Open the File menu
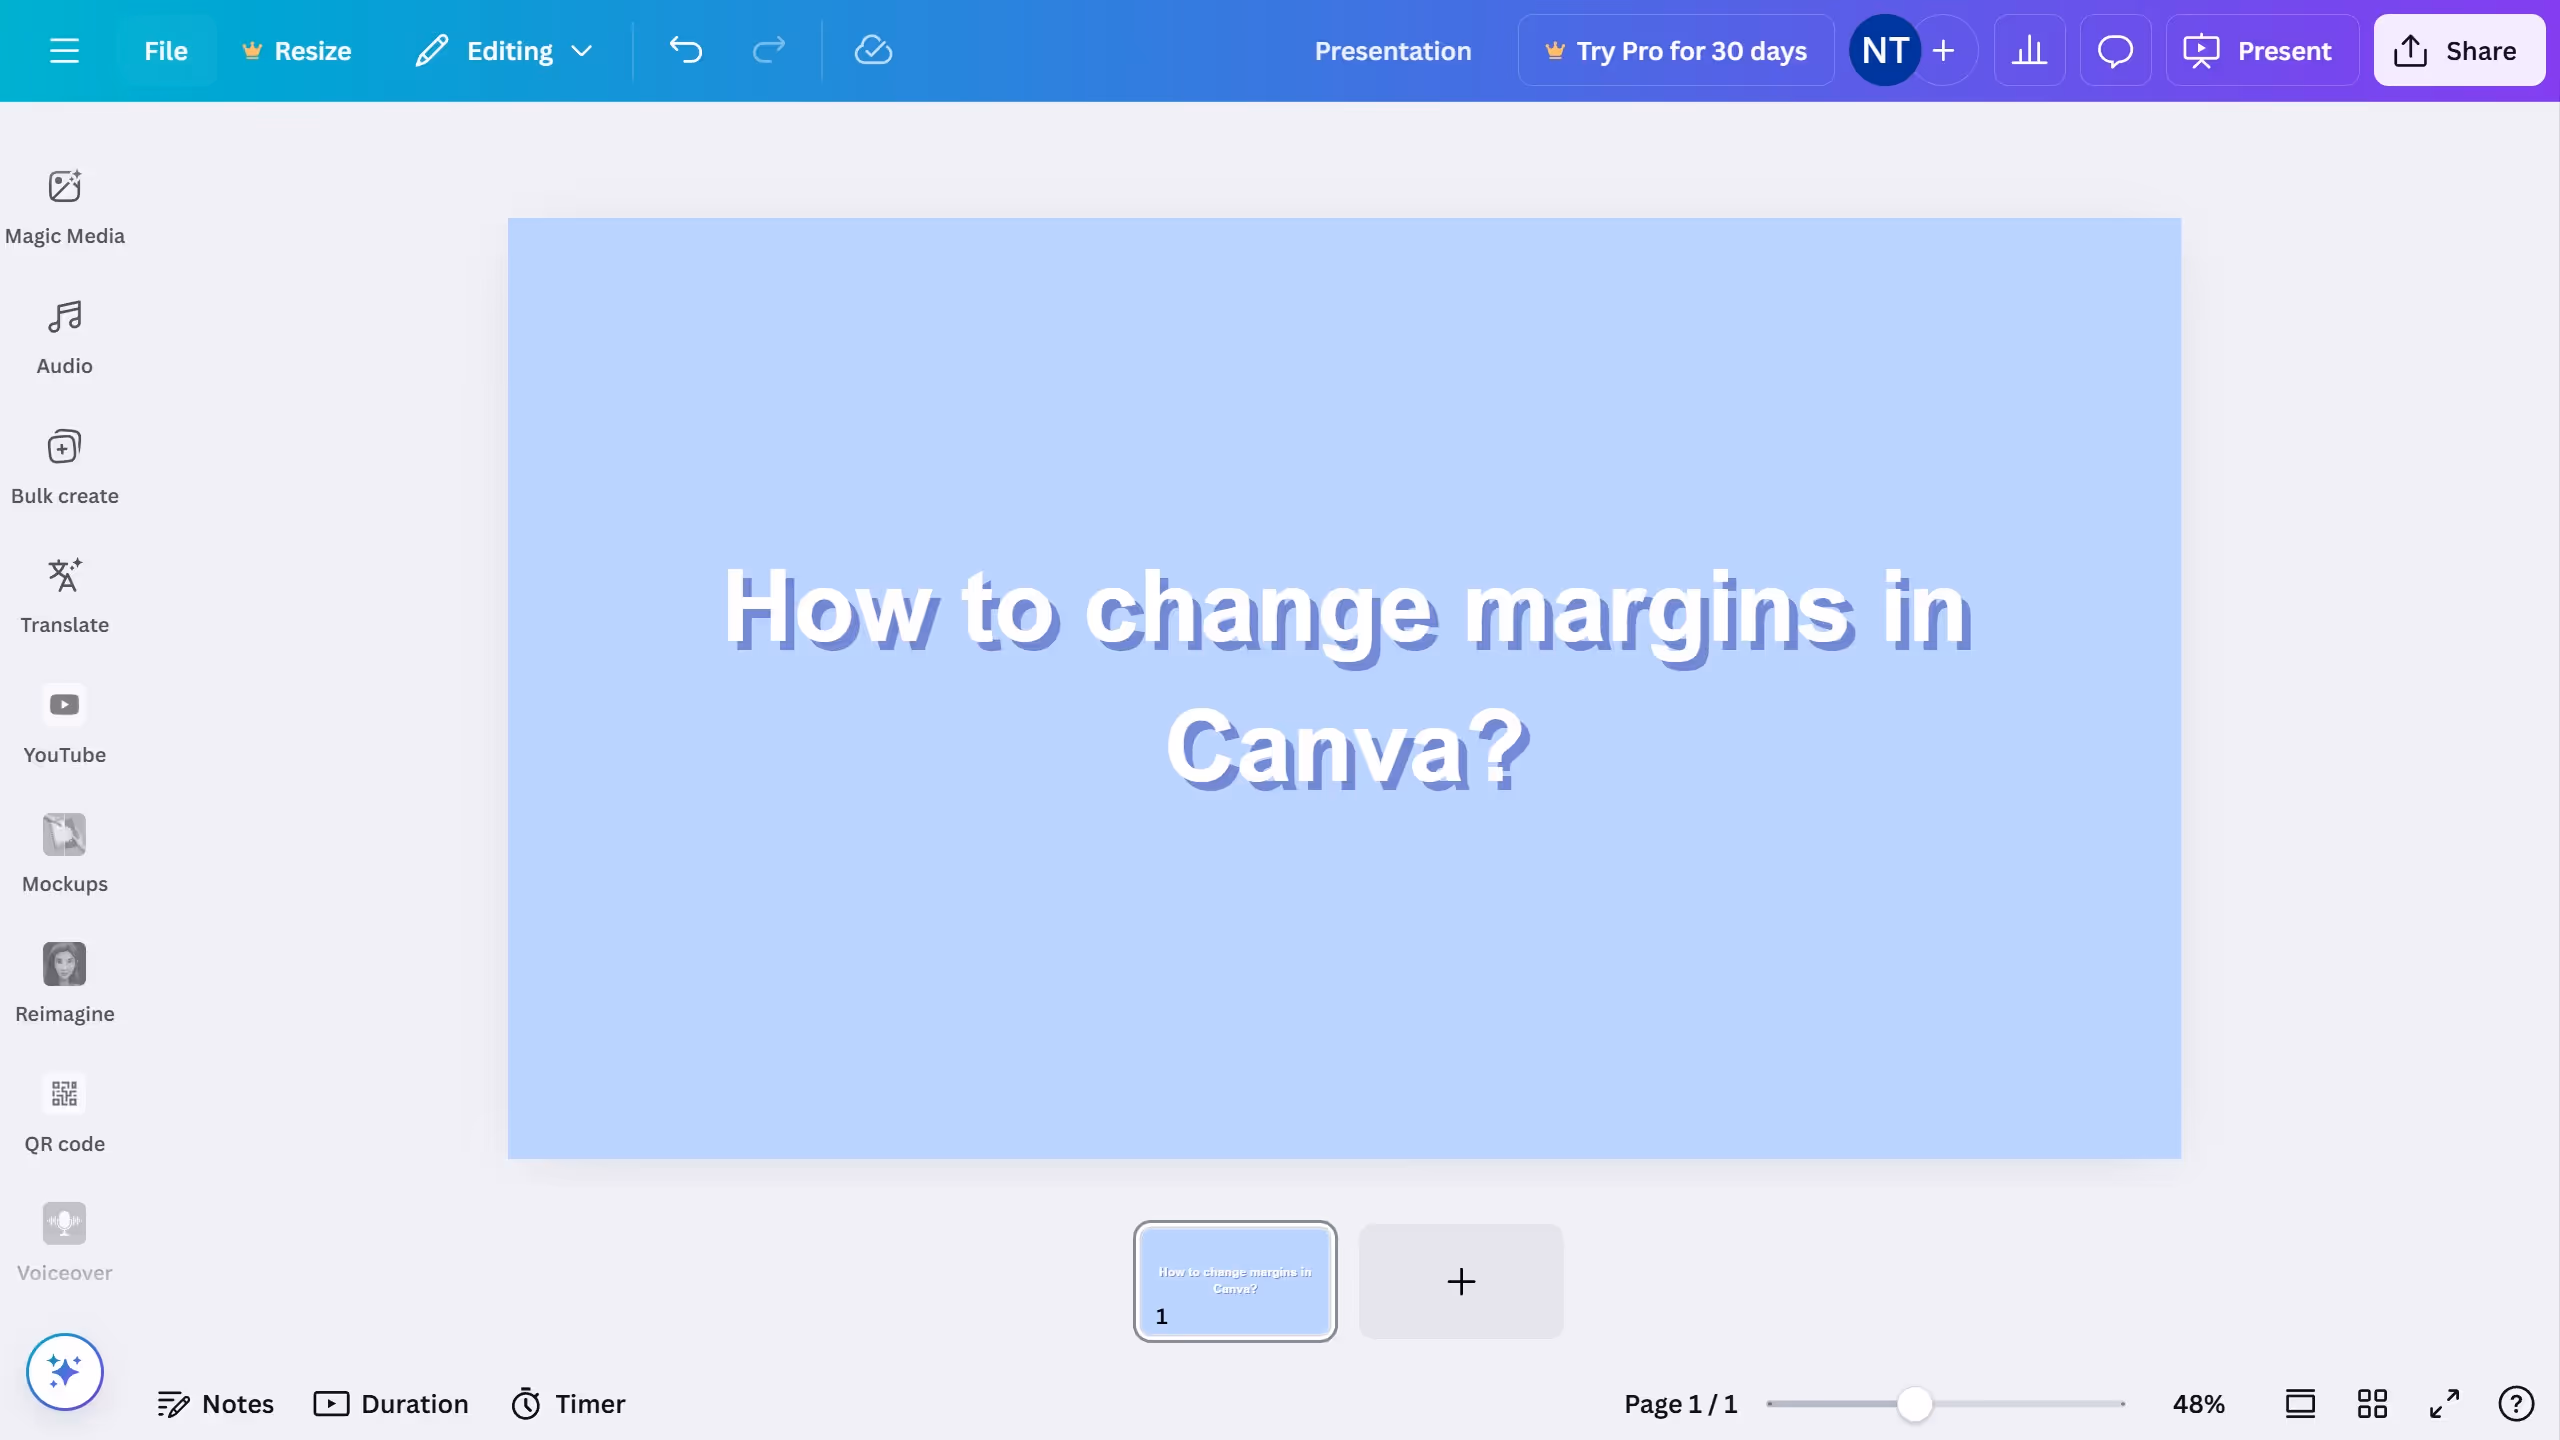 166,51
